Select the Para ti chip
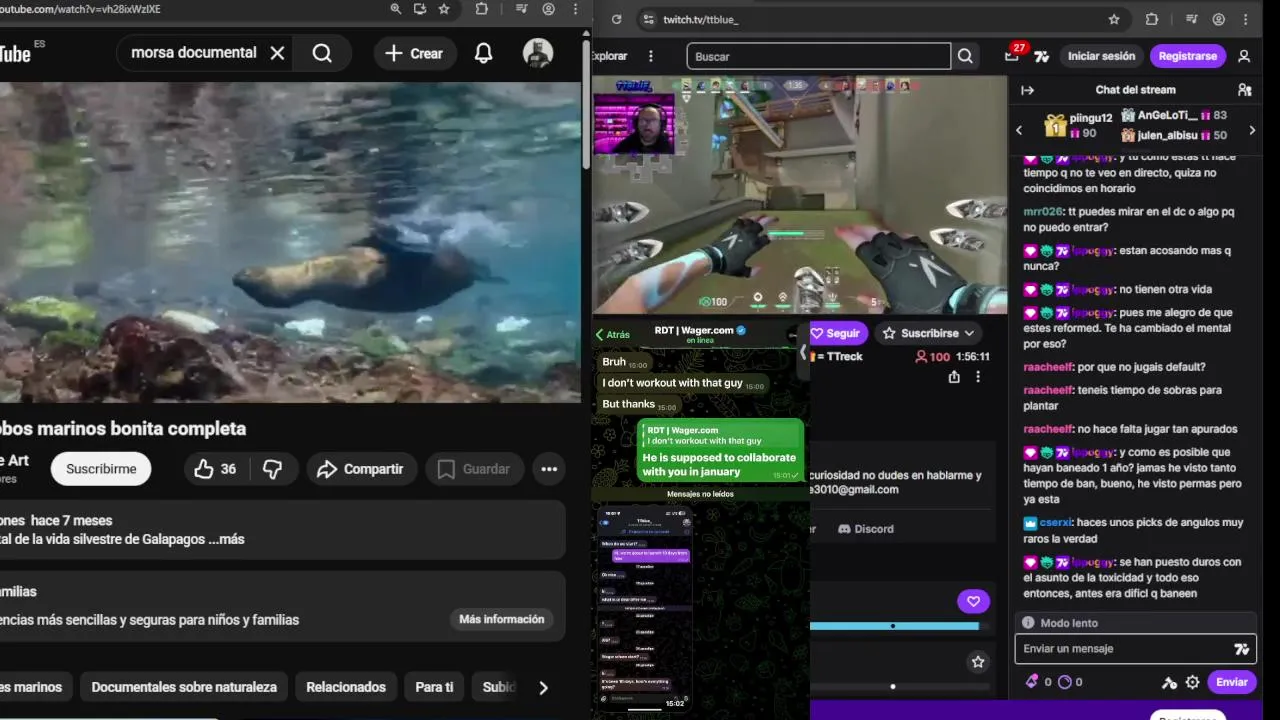Screen dimensions: 1280x720 tap(434, 687)
